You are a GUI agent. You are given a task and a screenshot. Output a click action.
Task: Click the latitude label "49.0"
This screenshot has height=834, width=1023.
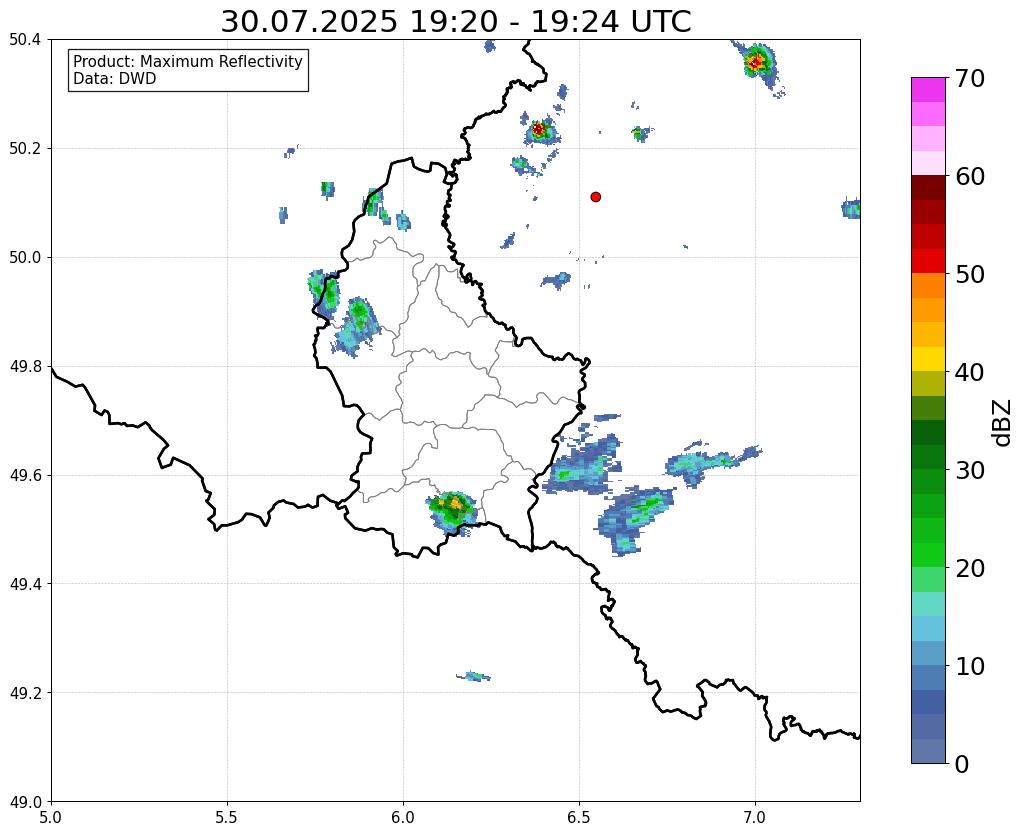tap(25, 801)
